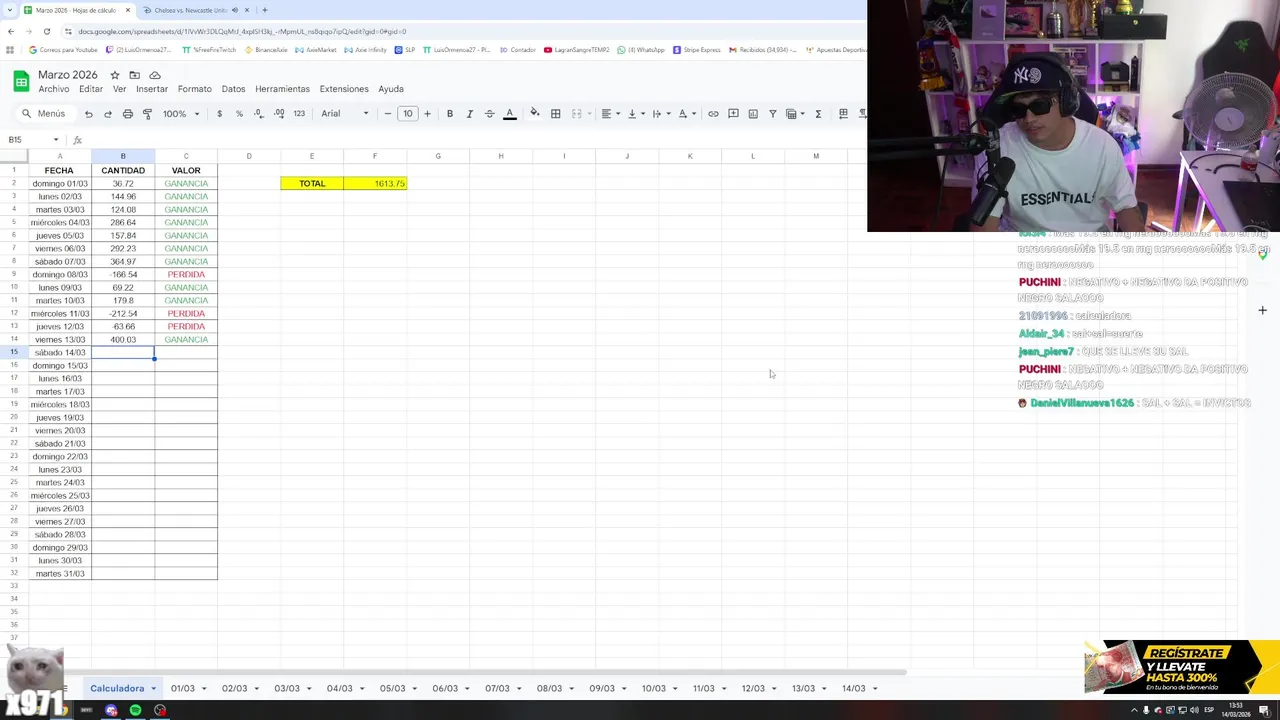Format as currency with dollar icon

tap(220, 114)
